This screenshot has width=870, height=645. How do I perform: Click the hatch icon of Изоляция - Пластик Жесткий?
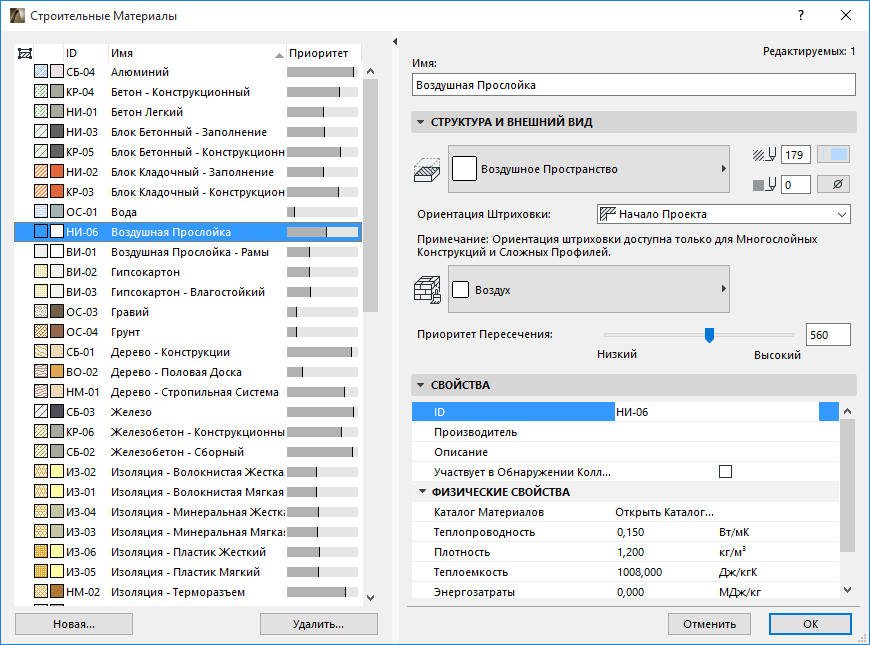[41, 551]
